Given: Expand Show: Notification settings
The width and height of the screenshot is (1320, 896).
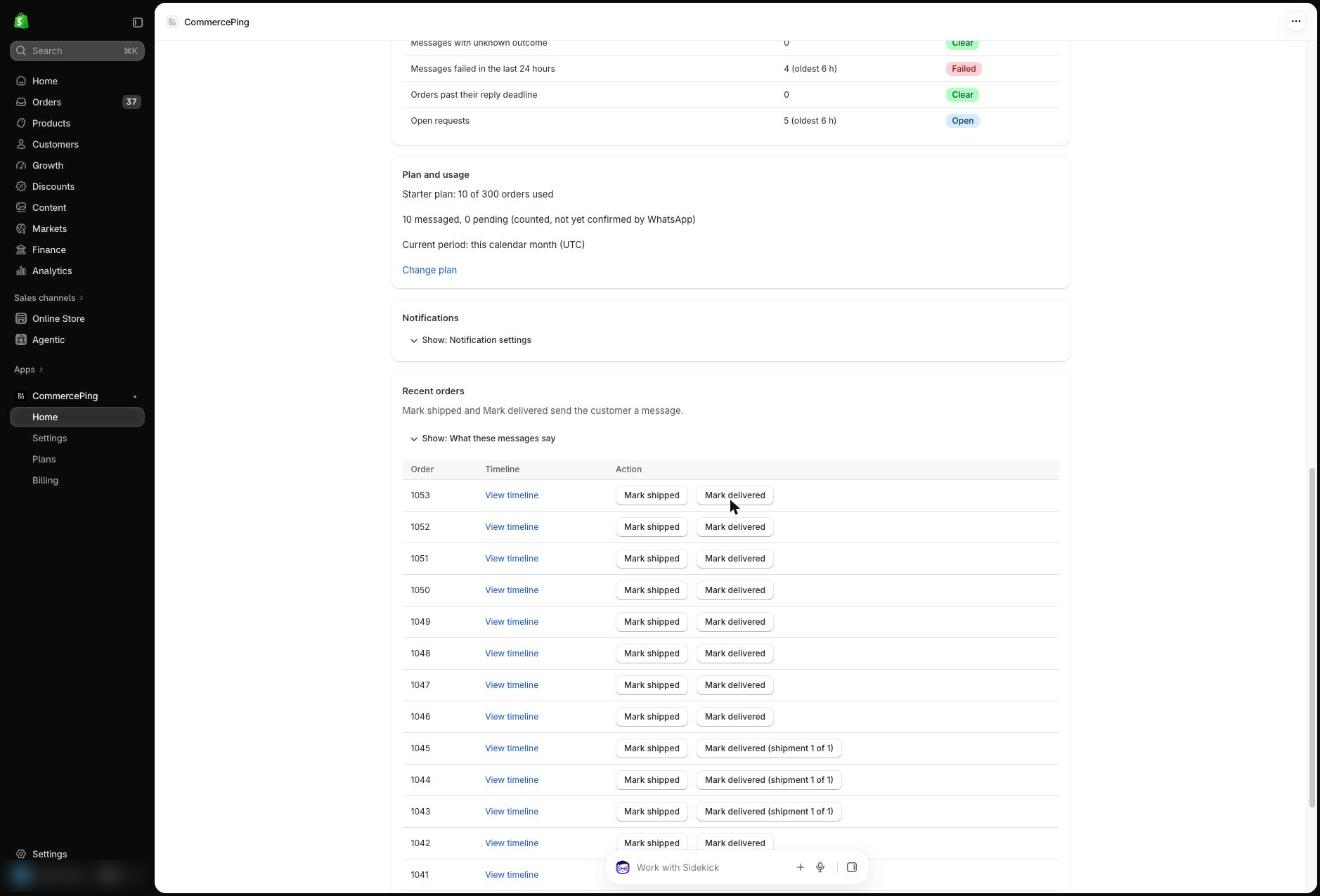Looking at the screenshot, I should pyautogui.click(x=470, y=340).
